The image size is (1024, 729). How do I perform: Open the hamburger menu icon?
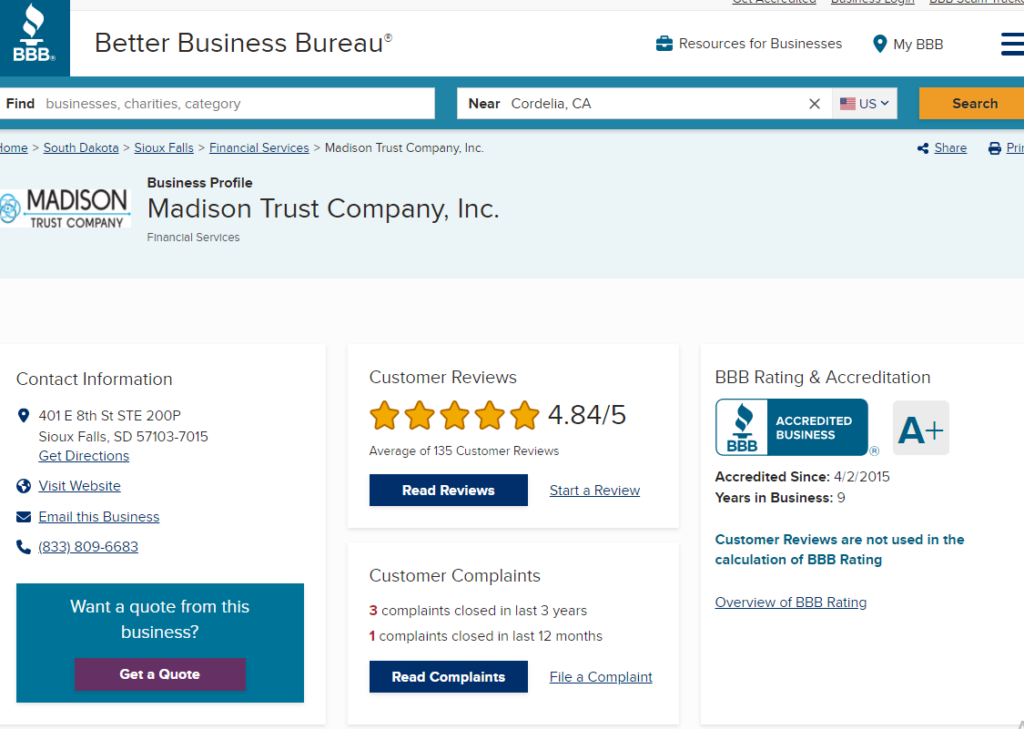point(1012,44)
